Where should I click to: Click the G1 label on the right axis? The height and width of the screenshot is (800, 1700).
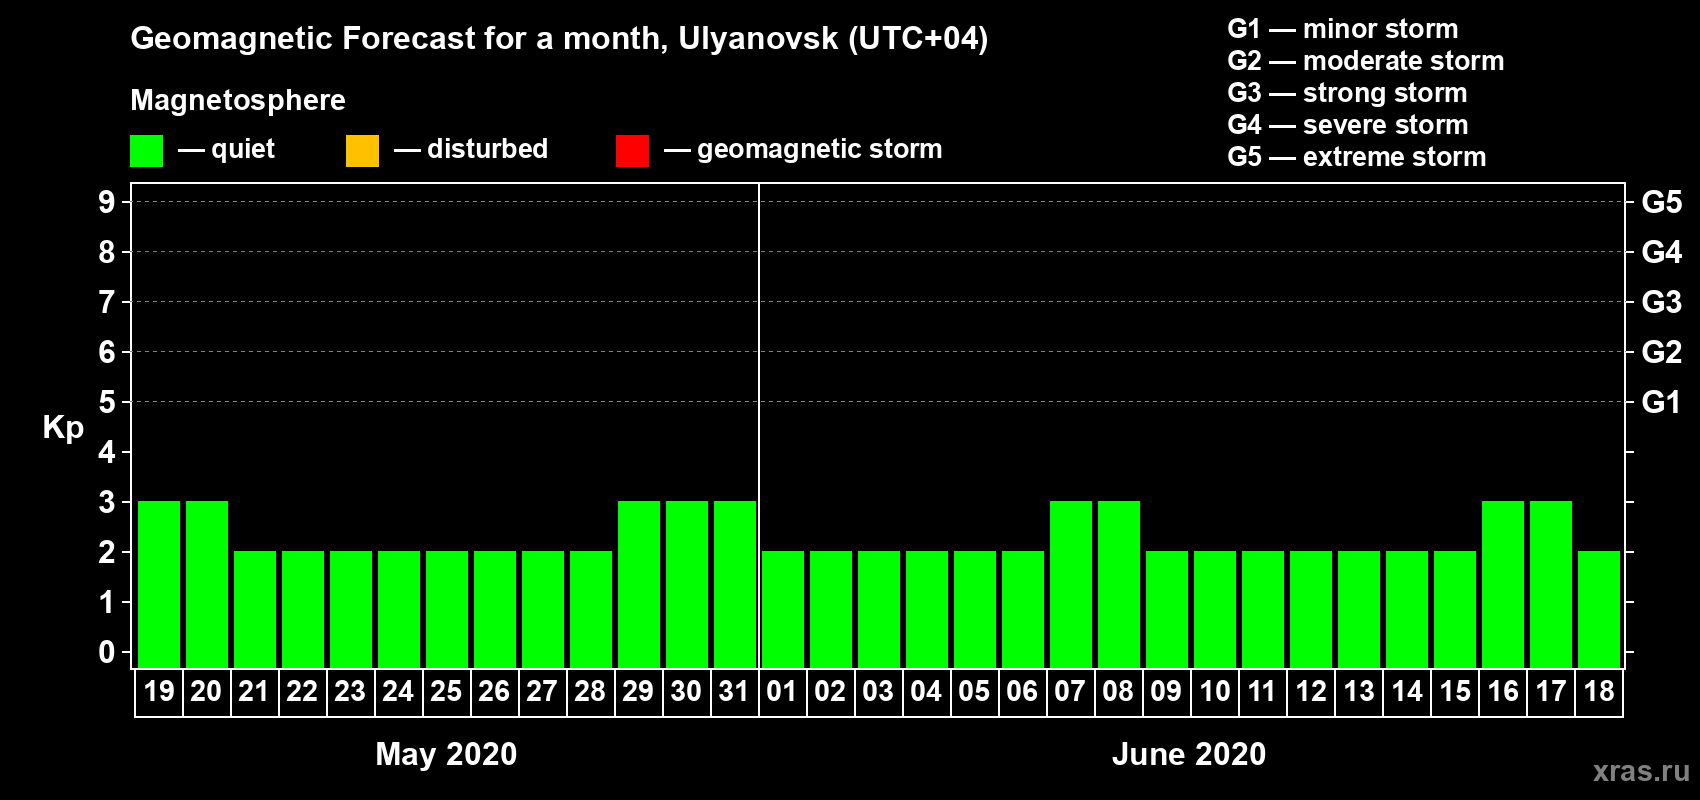pos(1662,402)
